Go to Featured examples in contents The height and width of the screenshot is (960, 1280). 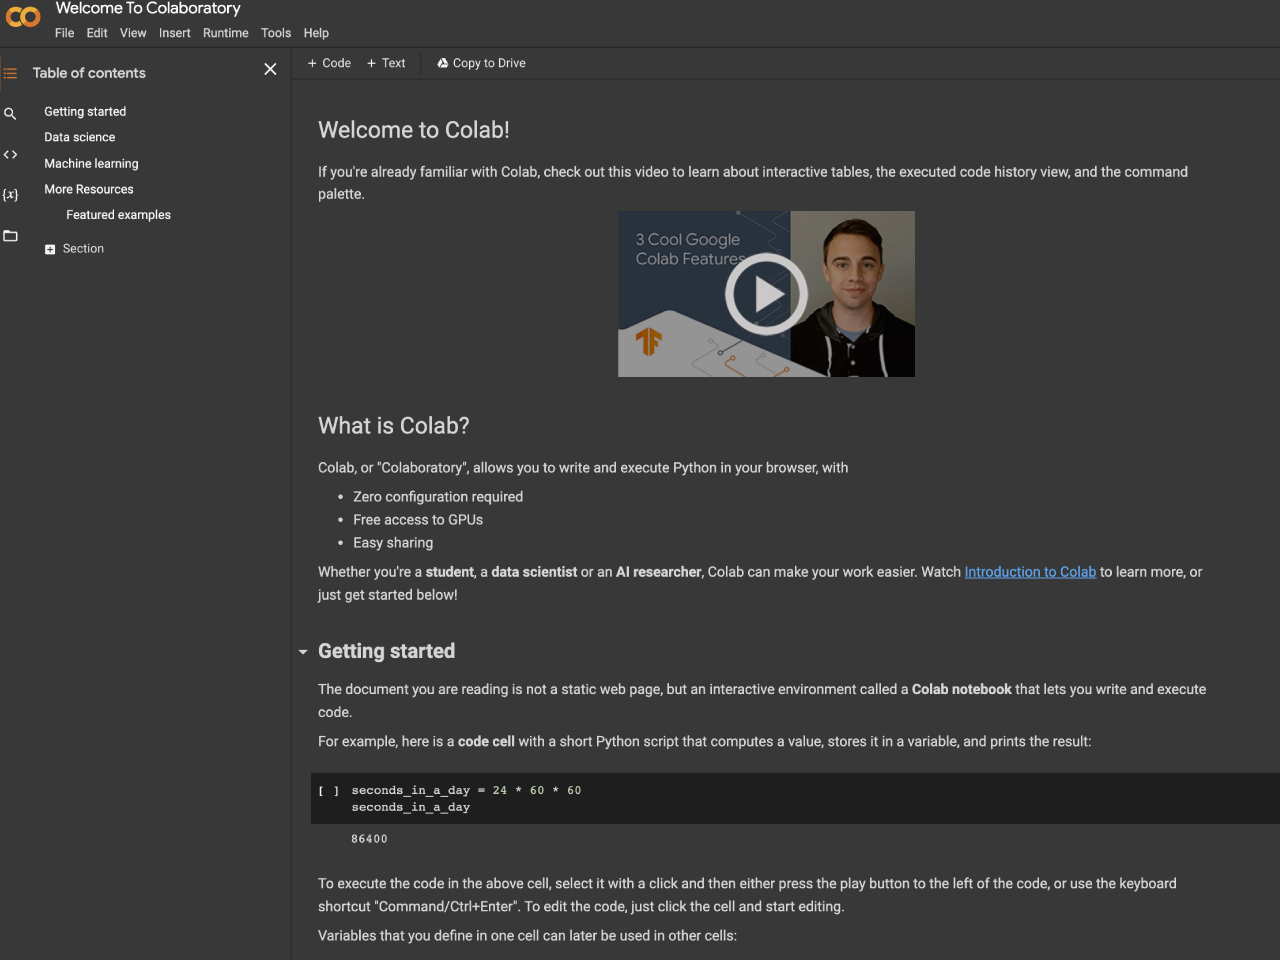point(118,215)
